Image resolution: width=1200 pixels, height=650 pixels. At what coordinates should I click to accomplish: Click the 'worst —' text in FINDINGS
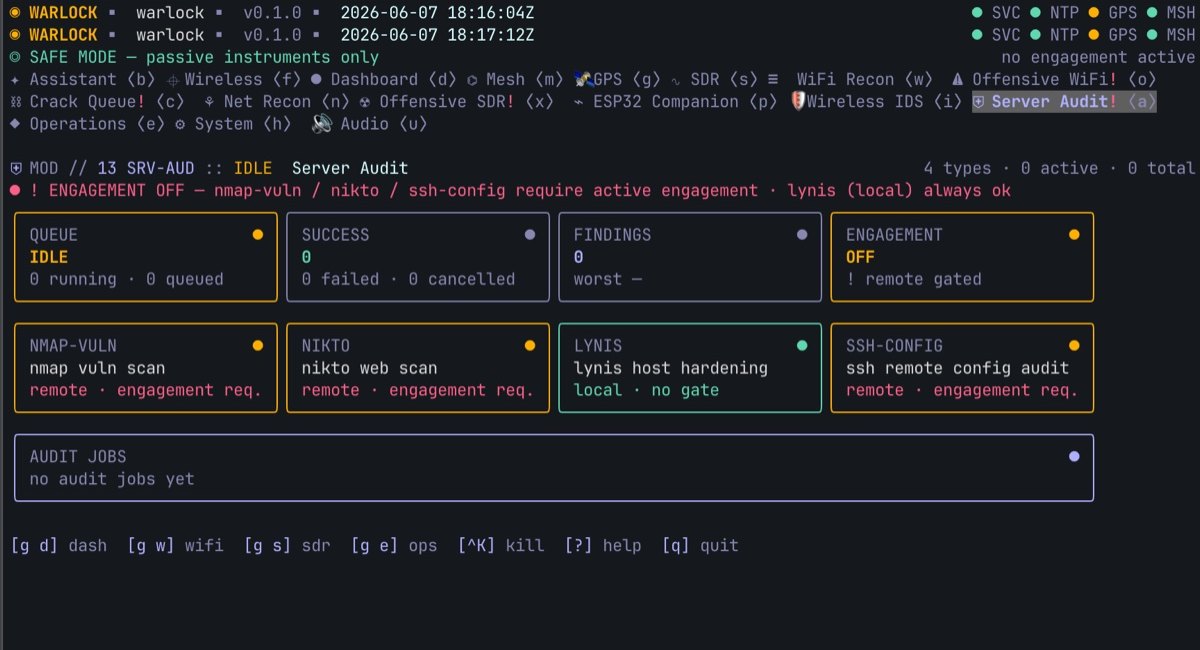(x=607, y=280)
